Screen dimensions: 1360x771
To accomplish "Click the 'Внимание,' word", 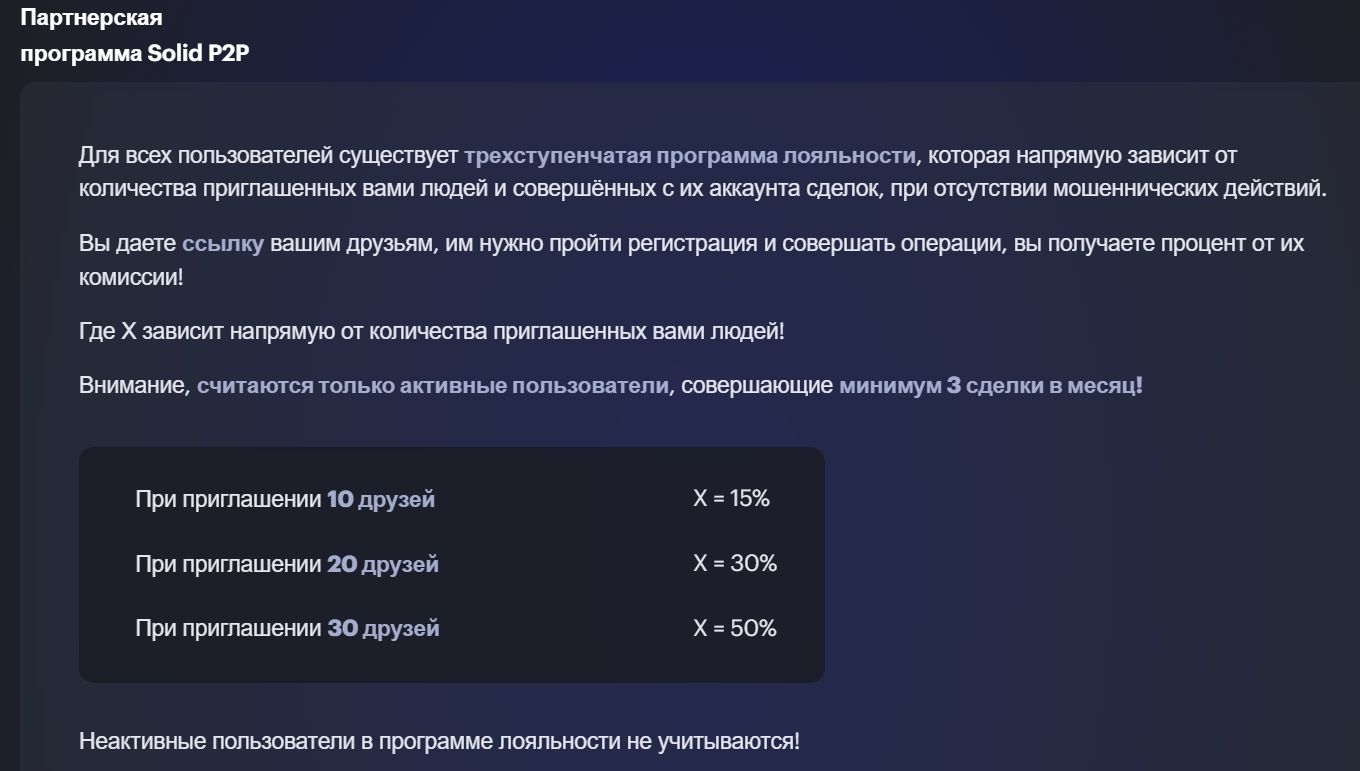I will click(135, 386).
